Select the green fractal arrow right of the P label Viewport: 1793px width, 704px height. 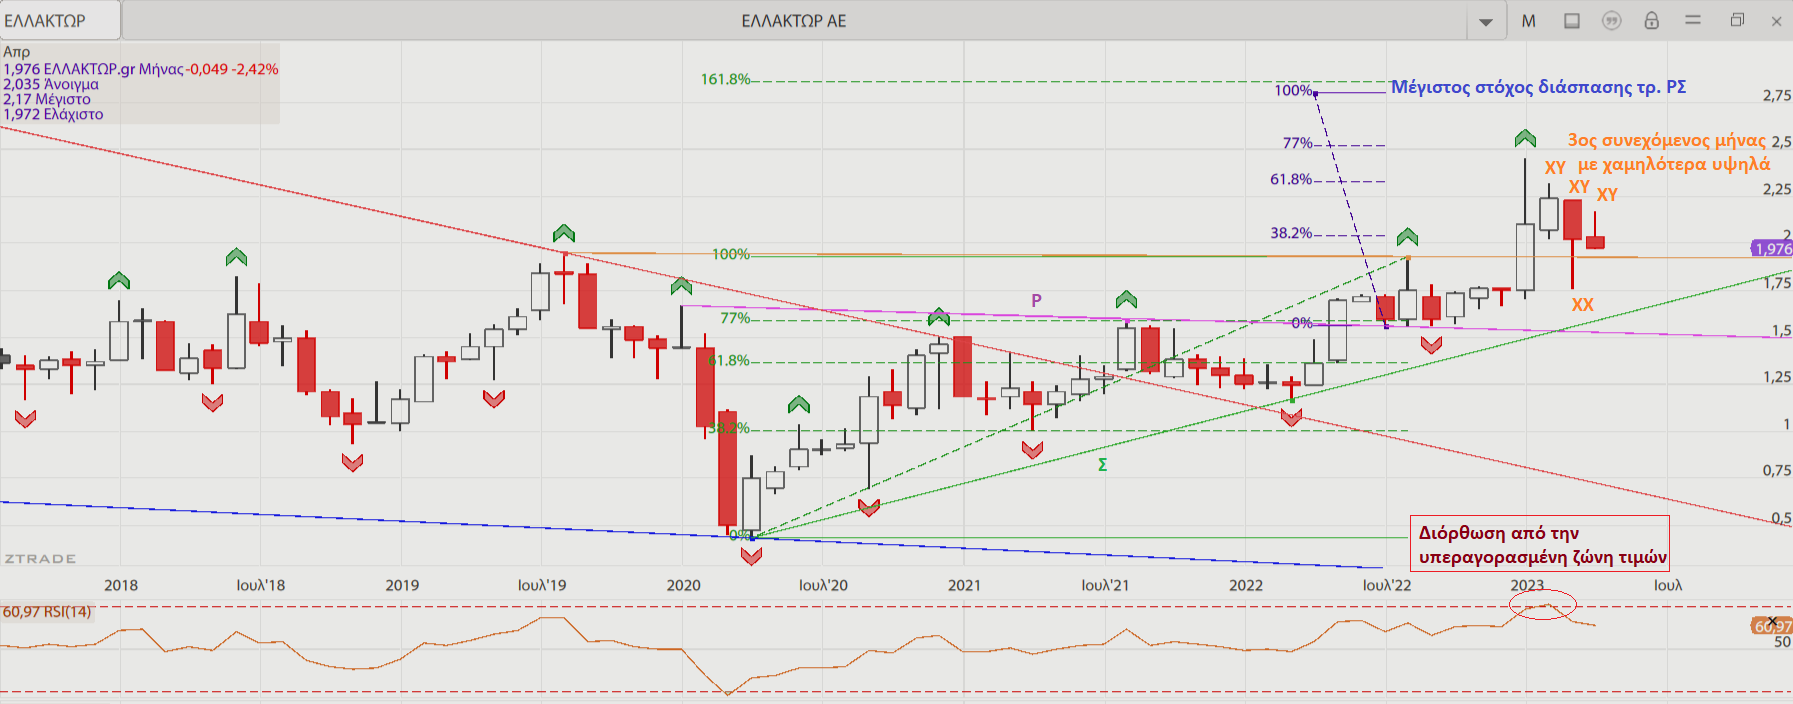pyautogui.click(x=1126, y=299)
